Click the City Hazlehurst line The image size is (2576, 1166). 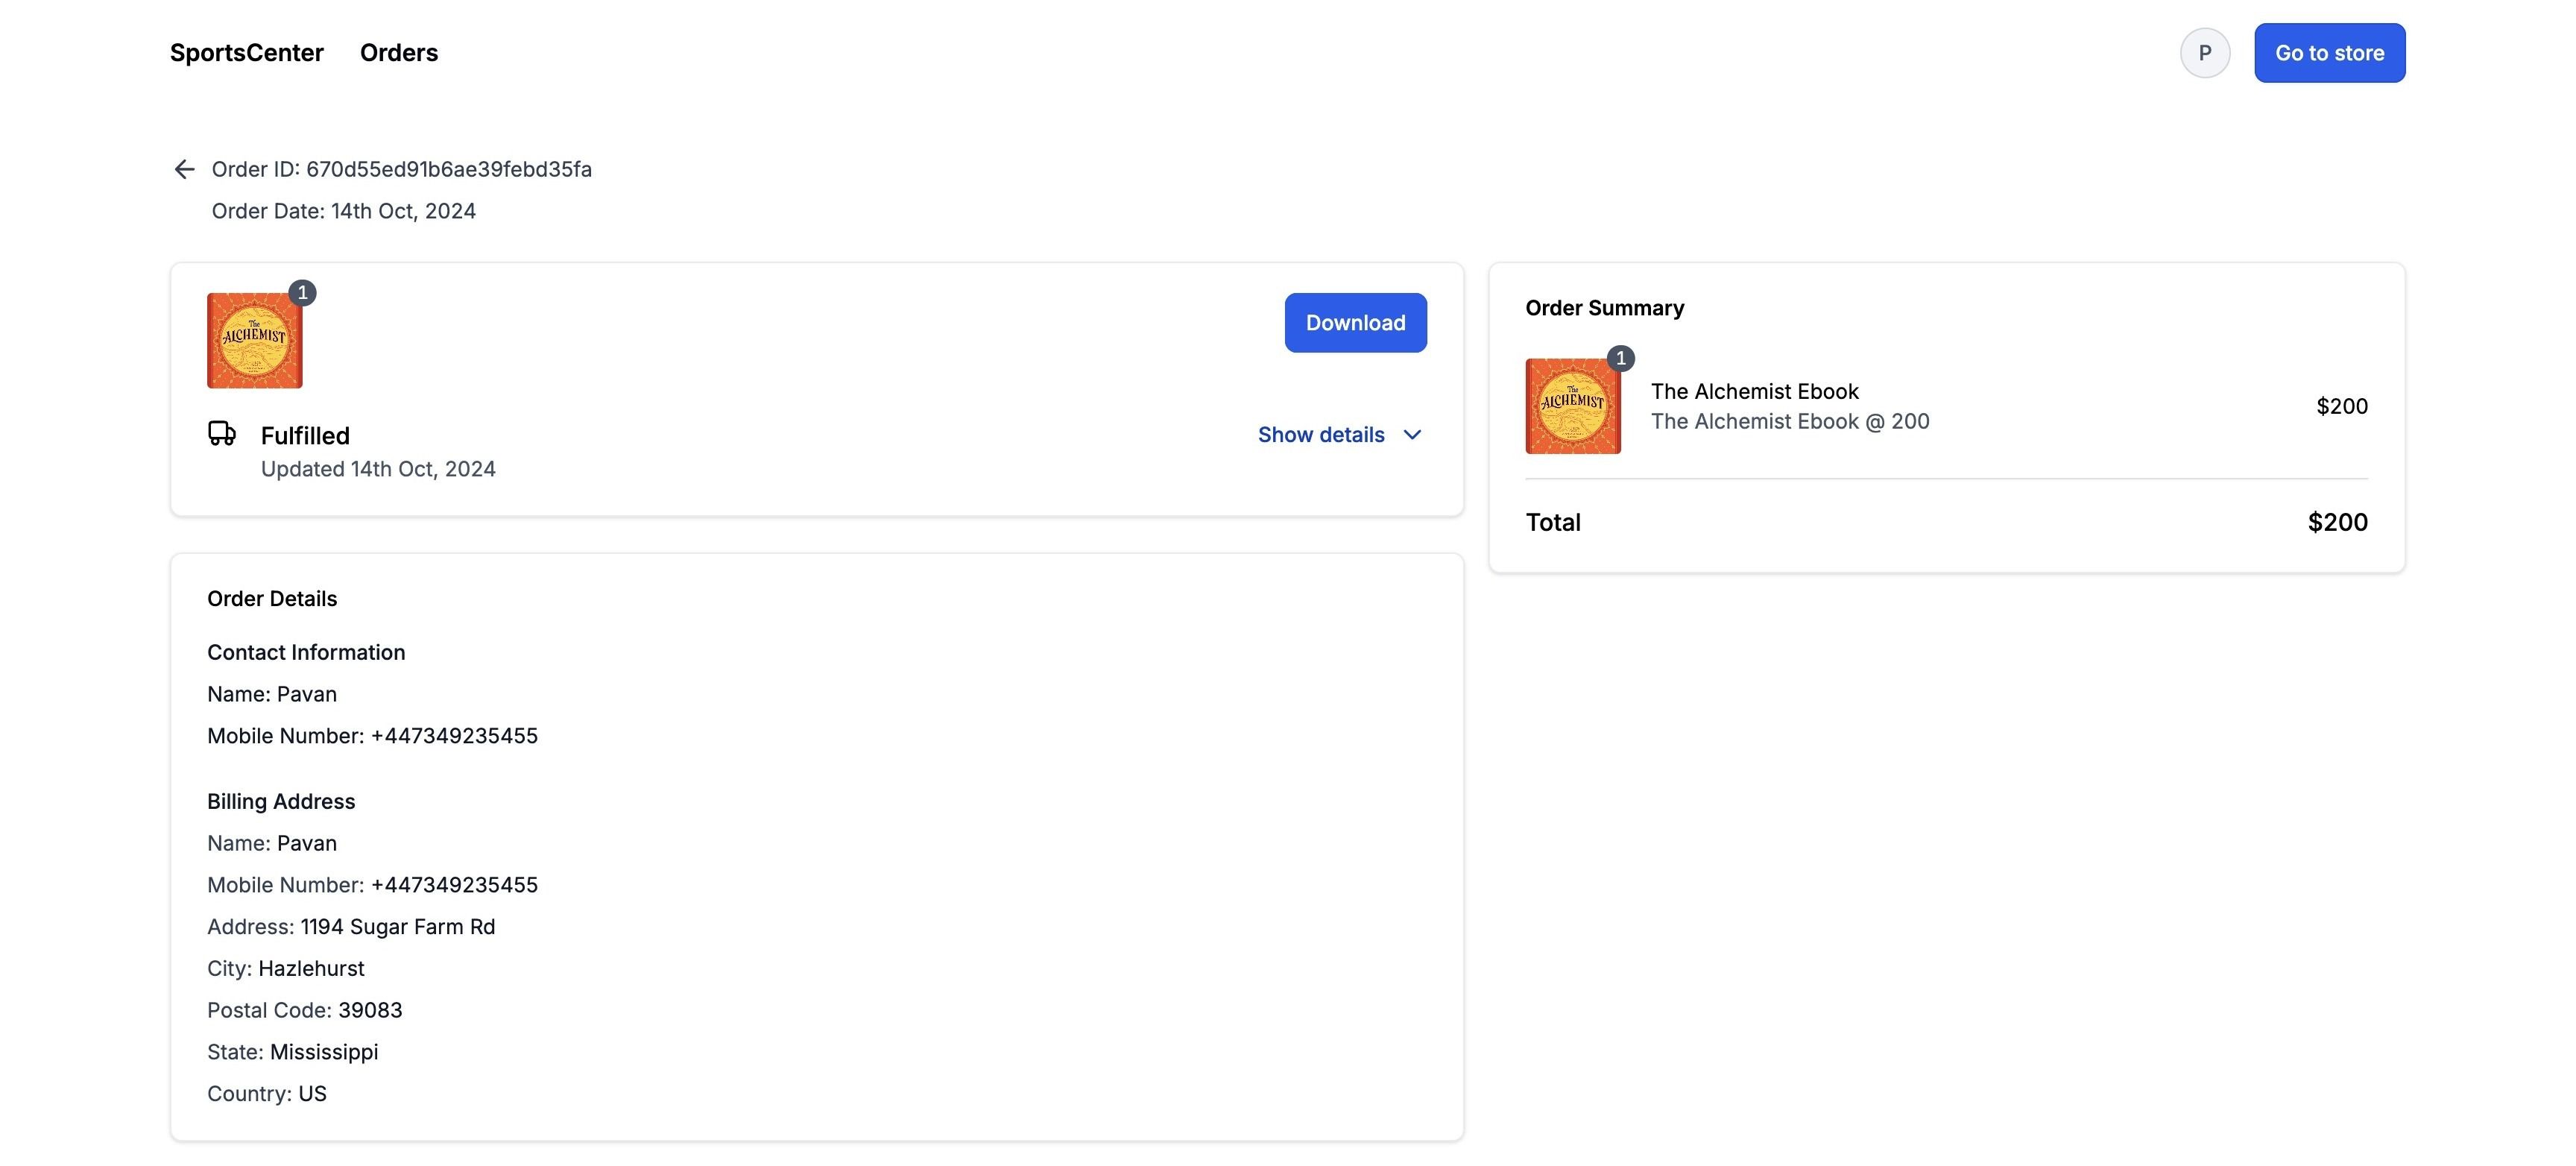point(286,968)
